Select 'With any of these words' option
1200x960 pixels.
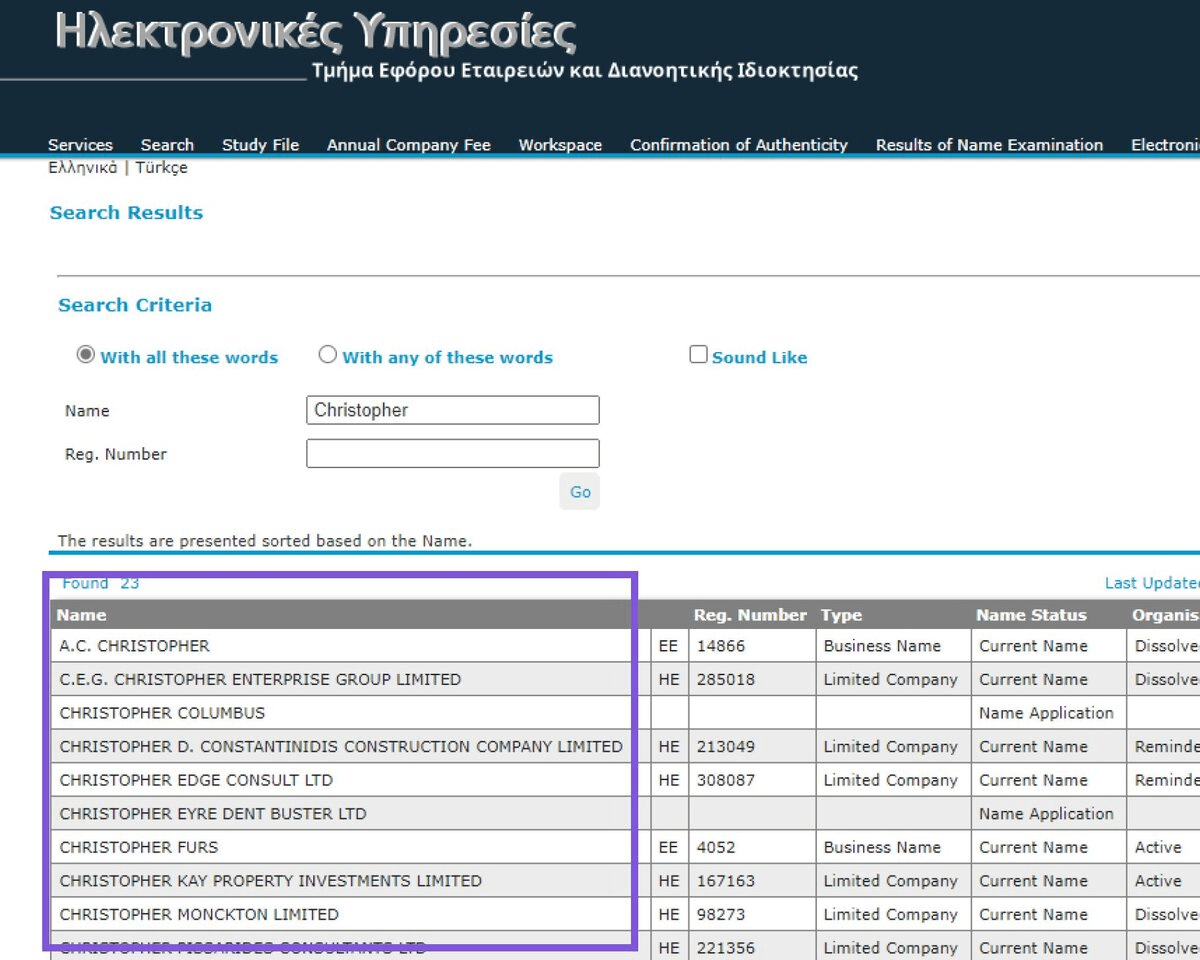pyautogui.click(x=328, y=355)
